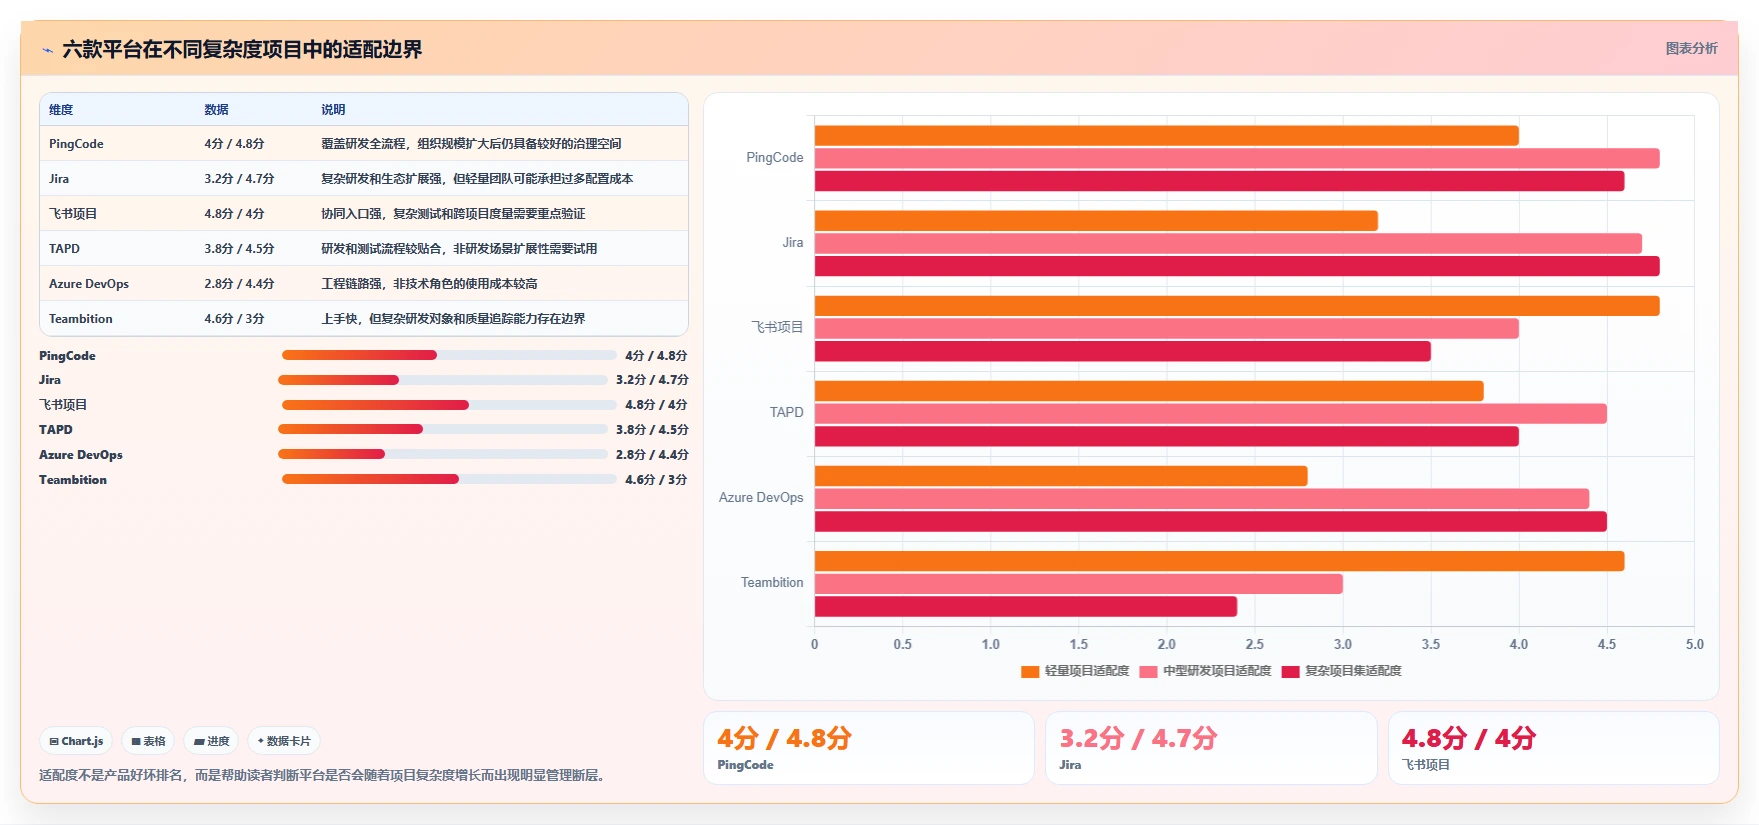Click the Jira progress bar
The width and height of the screenshot is (1759, 825).
point(443,380)
